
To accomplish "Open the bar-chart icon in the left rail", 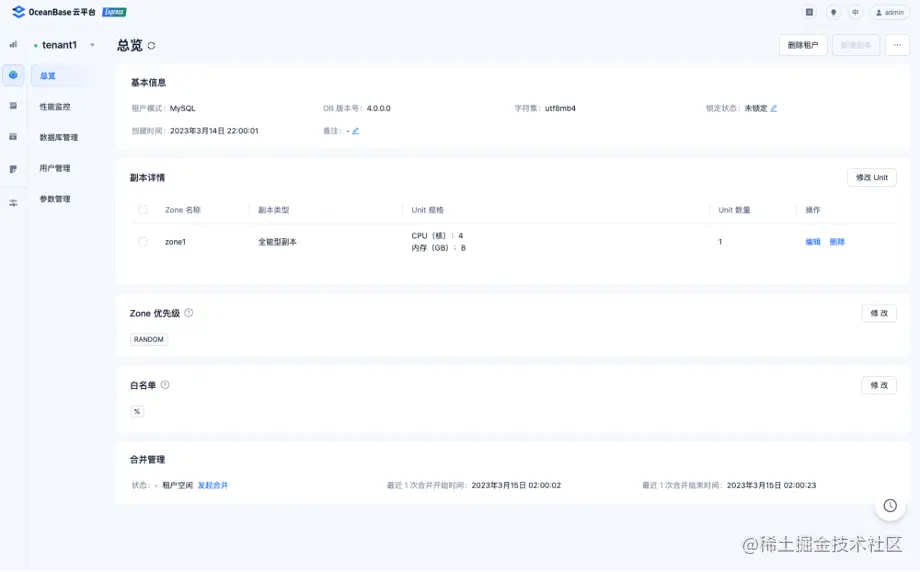I will [13, 44].
